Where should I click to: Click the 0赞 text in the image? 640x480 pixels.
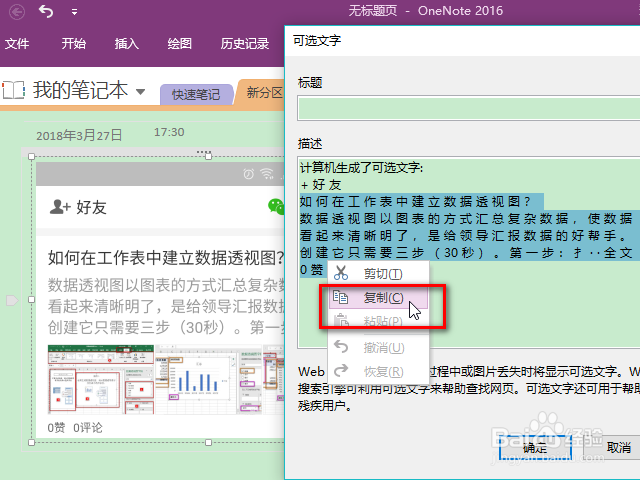coord(56,428)
